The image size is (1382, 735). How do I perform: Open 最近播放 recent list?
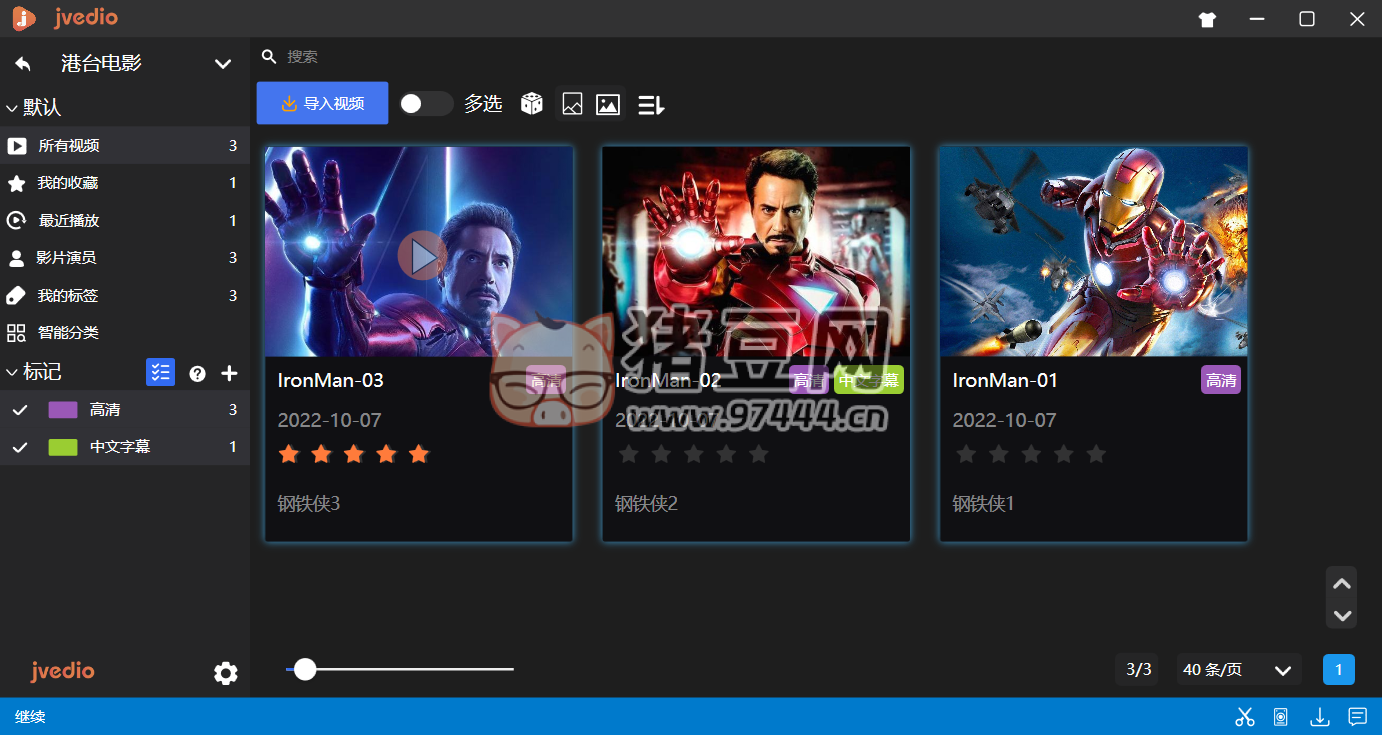(125, 220)
